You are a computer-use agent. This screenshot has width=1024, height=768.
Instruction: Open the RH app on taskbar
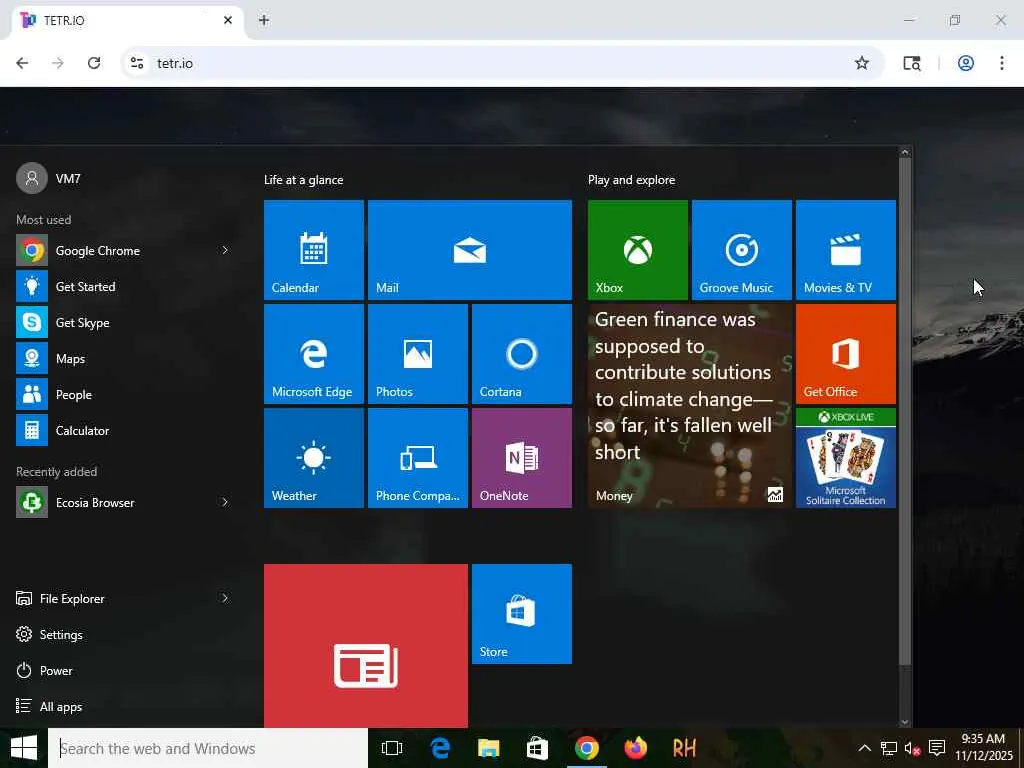click(684, 748)
